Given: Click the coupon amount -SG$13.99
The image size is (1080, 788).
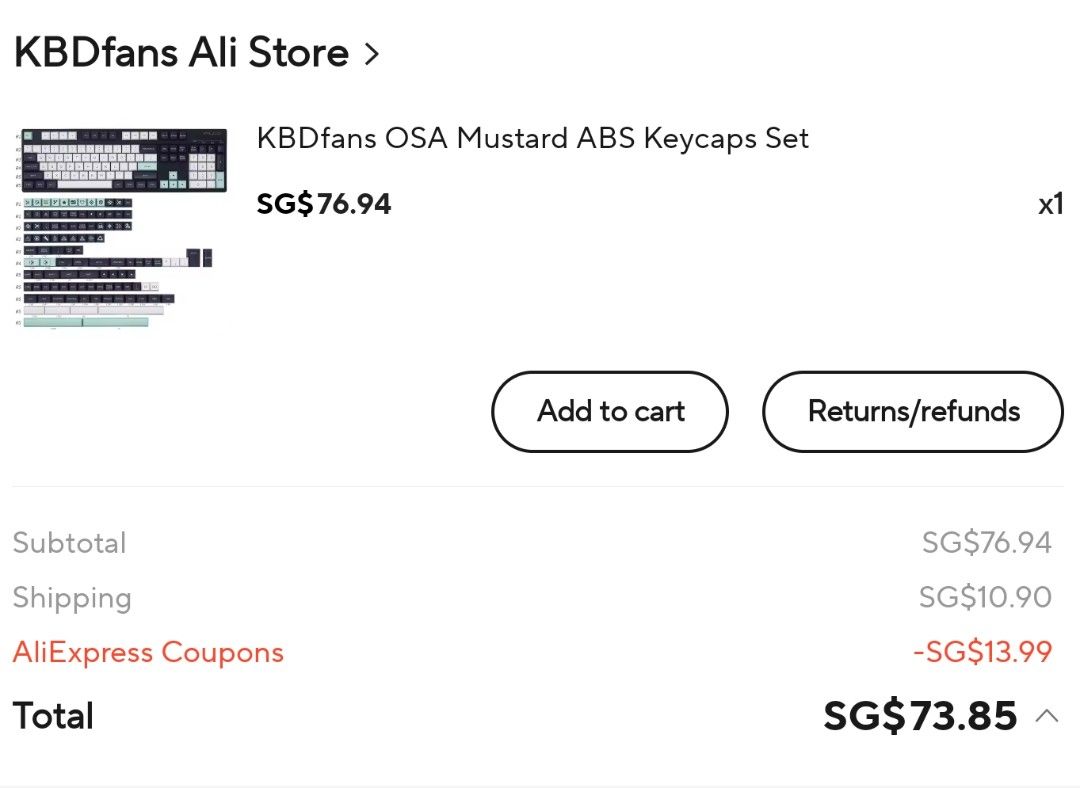Looking at the screenshot, I should pyautogui.click(x=984, y=652).
